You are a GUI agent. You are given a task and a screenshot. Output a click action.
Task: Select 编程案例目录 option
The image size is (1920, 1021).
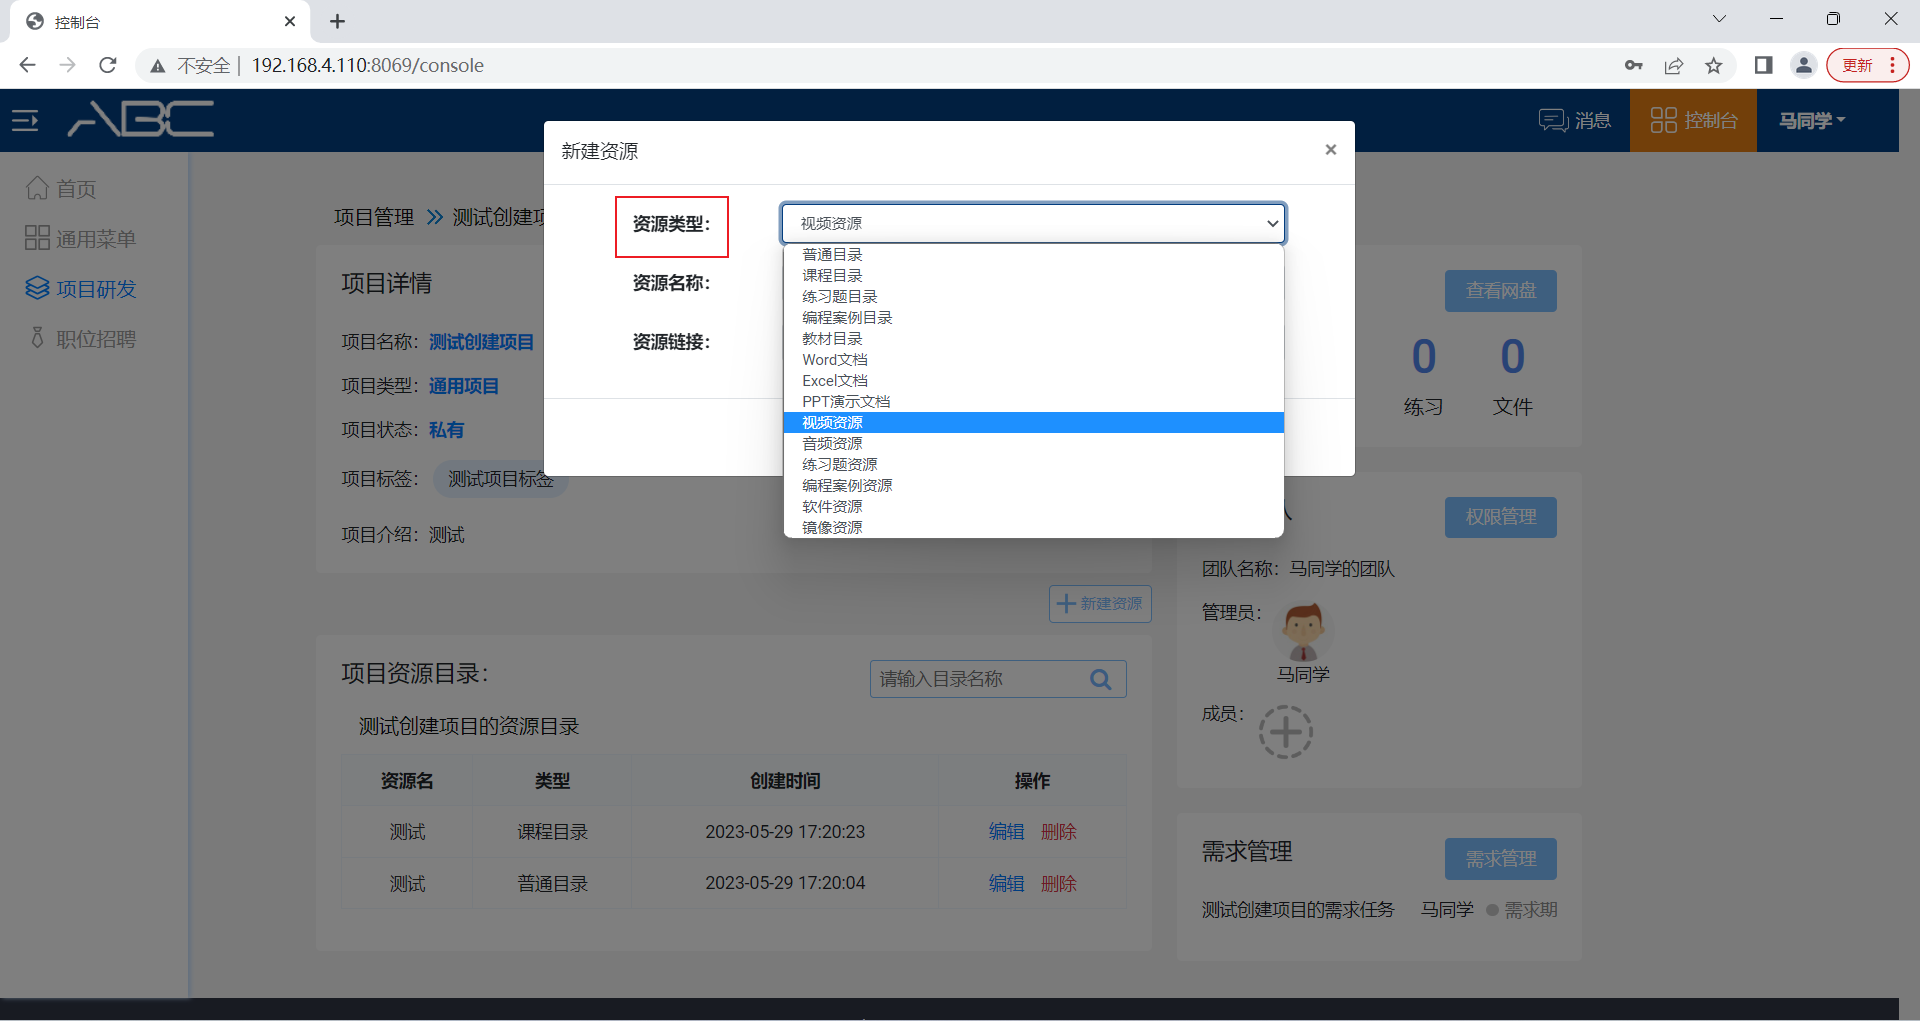pyautogui.click(x=1033, y=318)
